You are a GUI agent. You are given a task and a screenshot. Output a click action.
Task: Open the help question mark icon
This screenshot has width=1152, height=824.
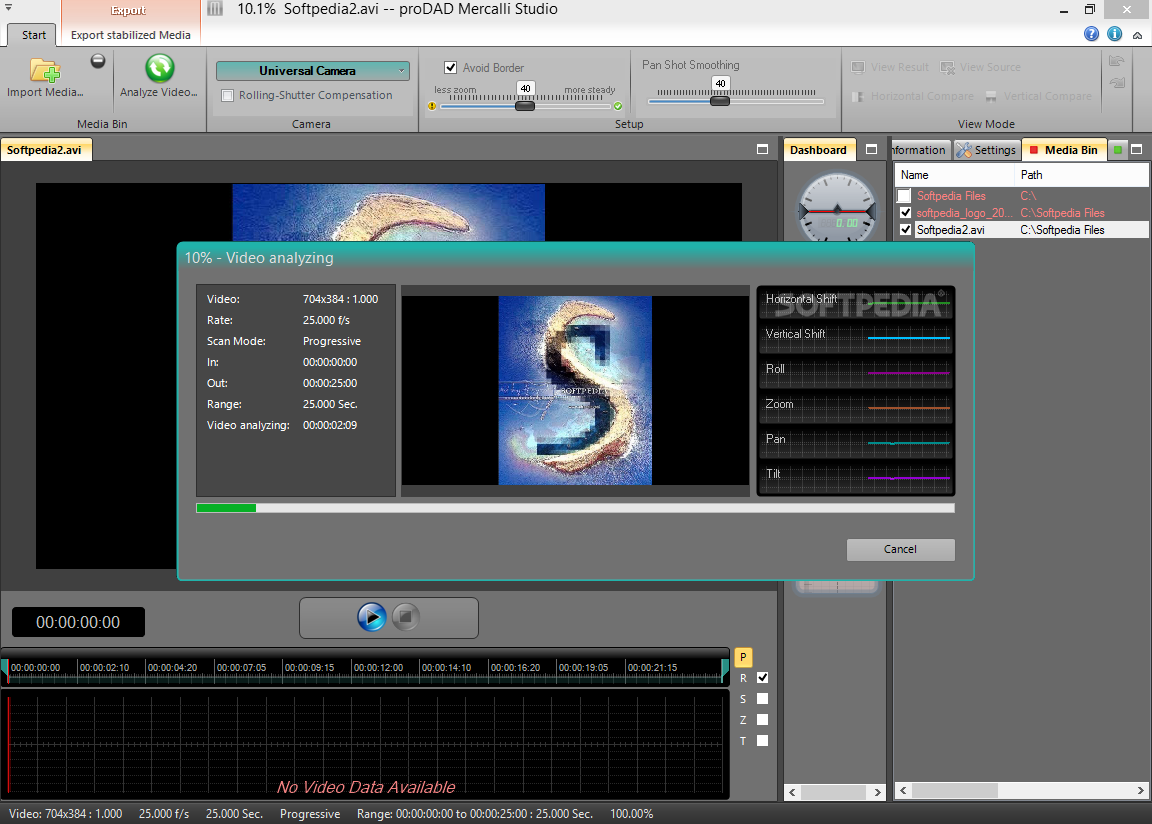(x=1091, y=34)
